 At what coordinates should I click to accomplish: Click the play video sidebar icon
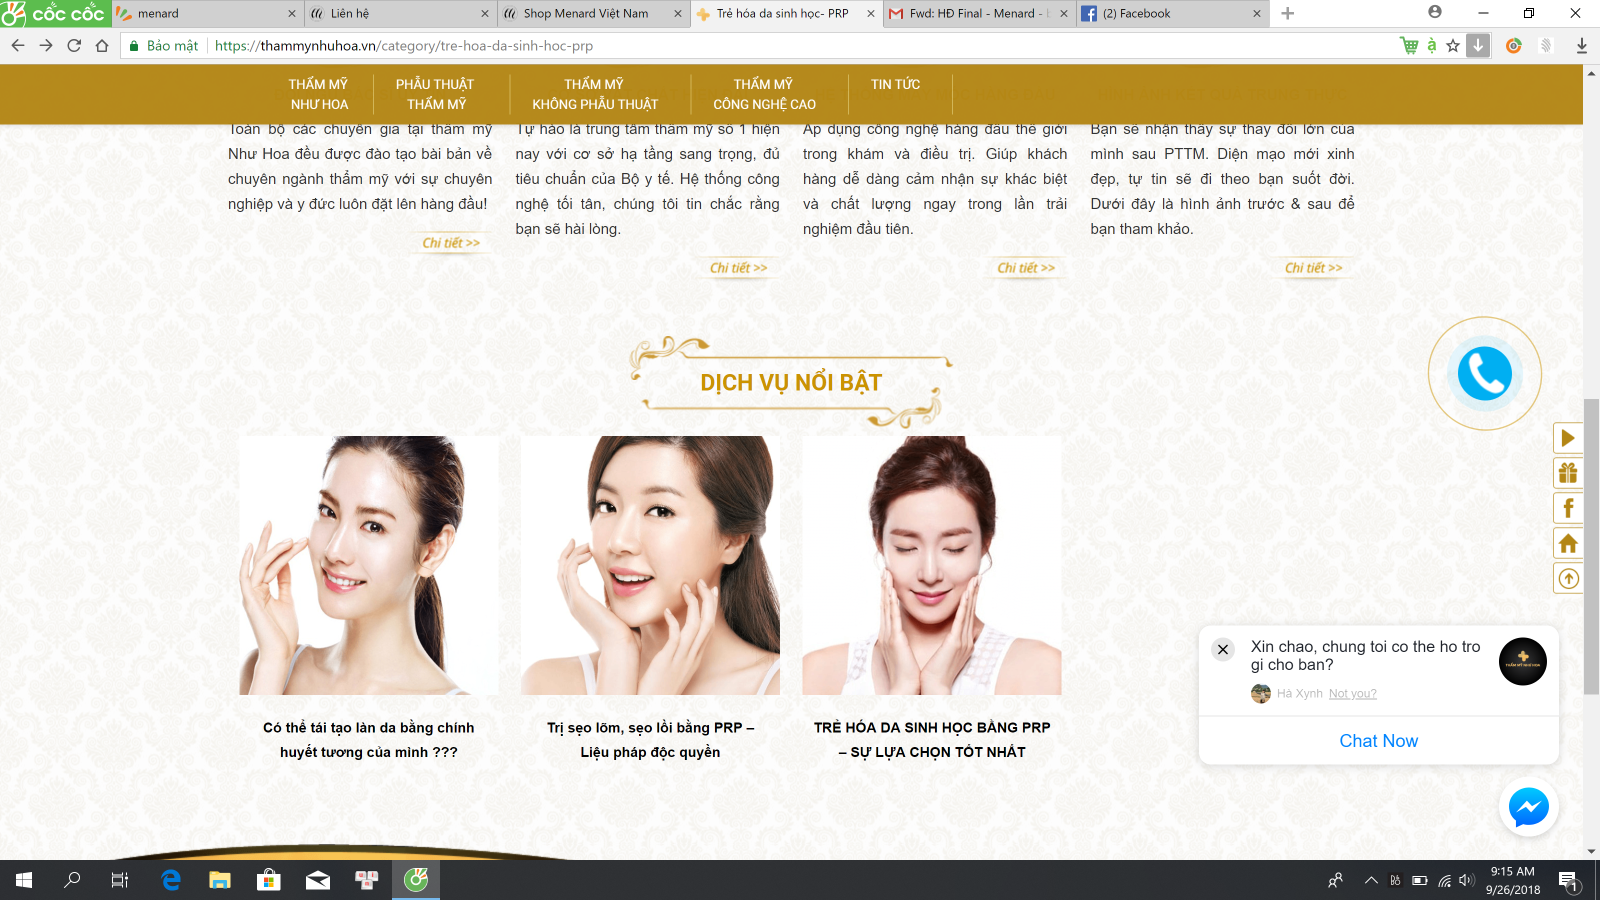(1567, 438)
